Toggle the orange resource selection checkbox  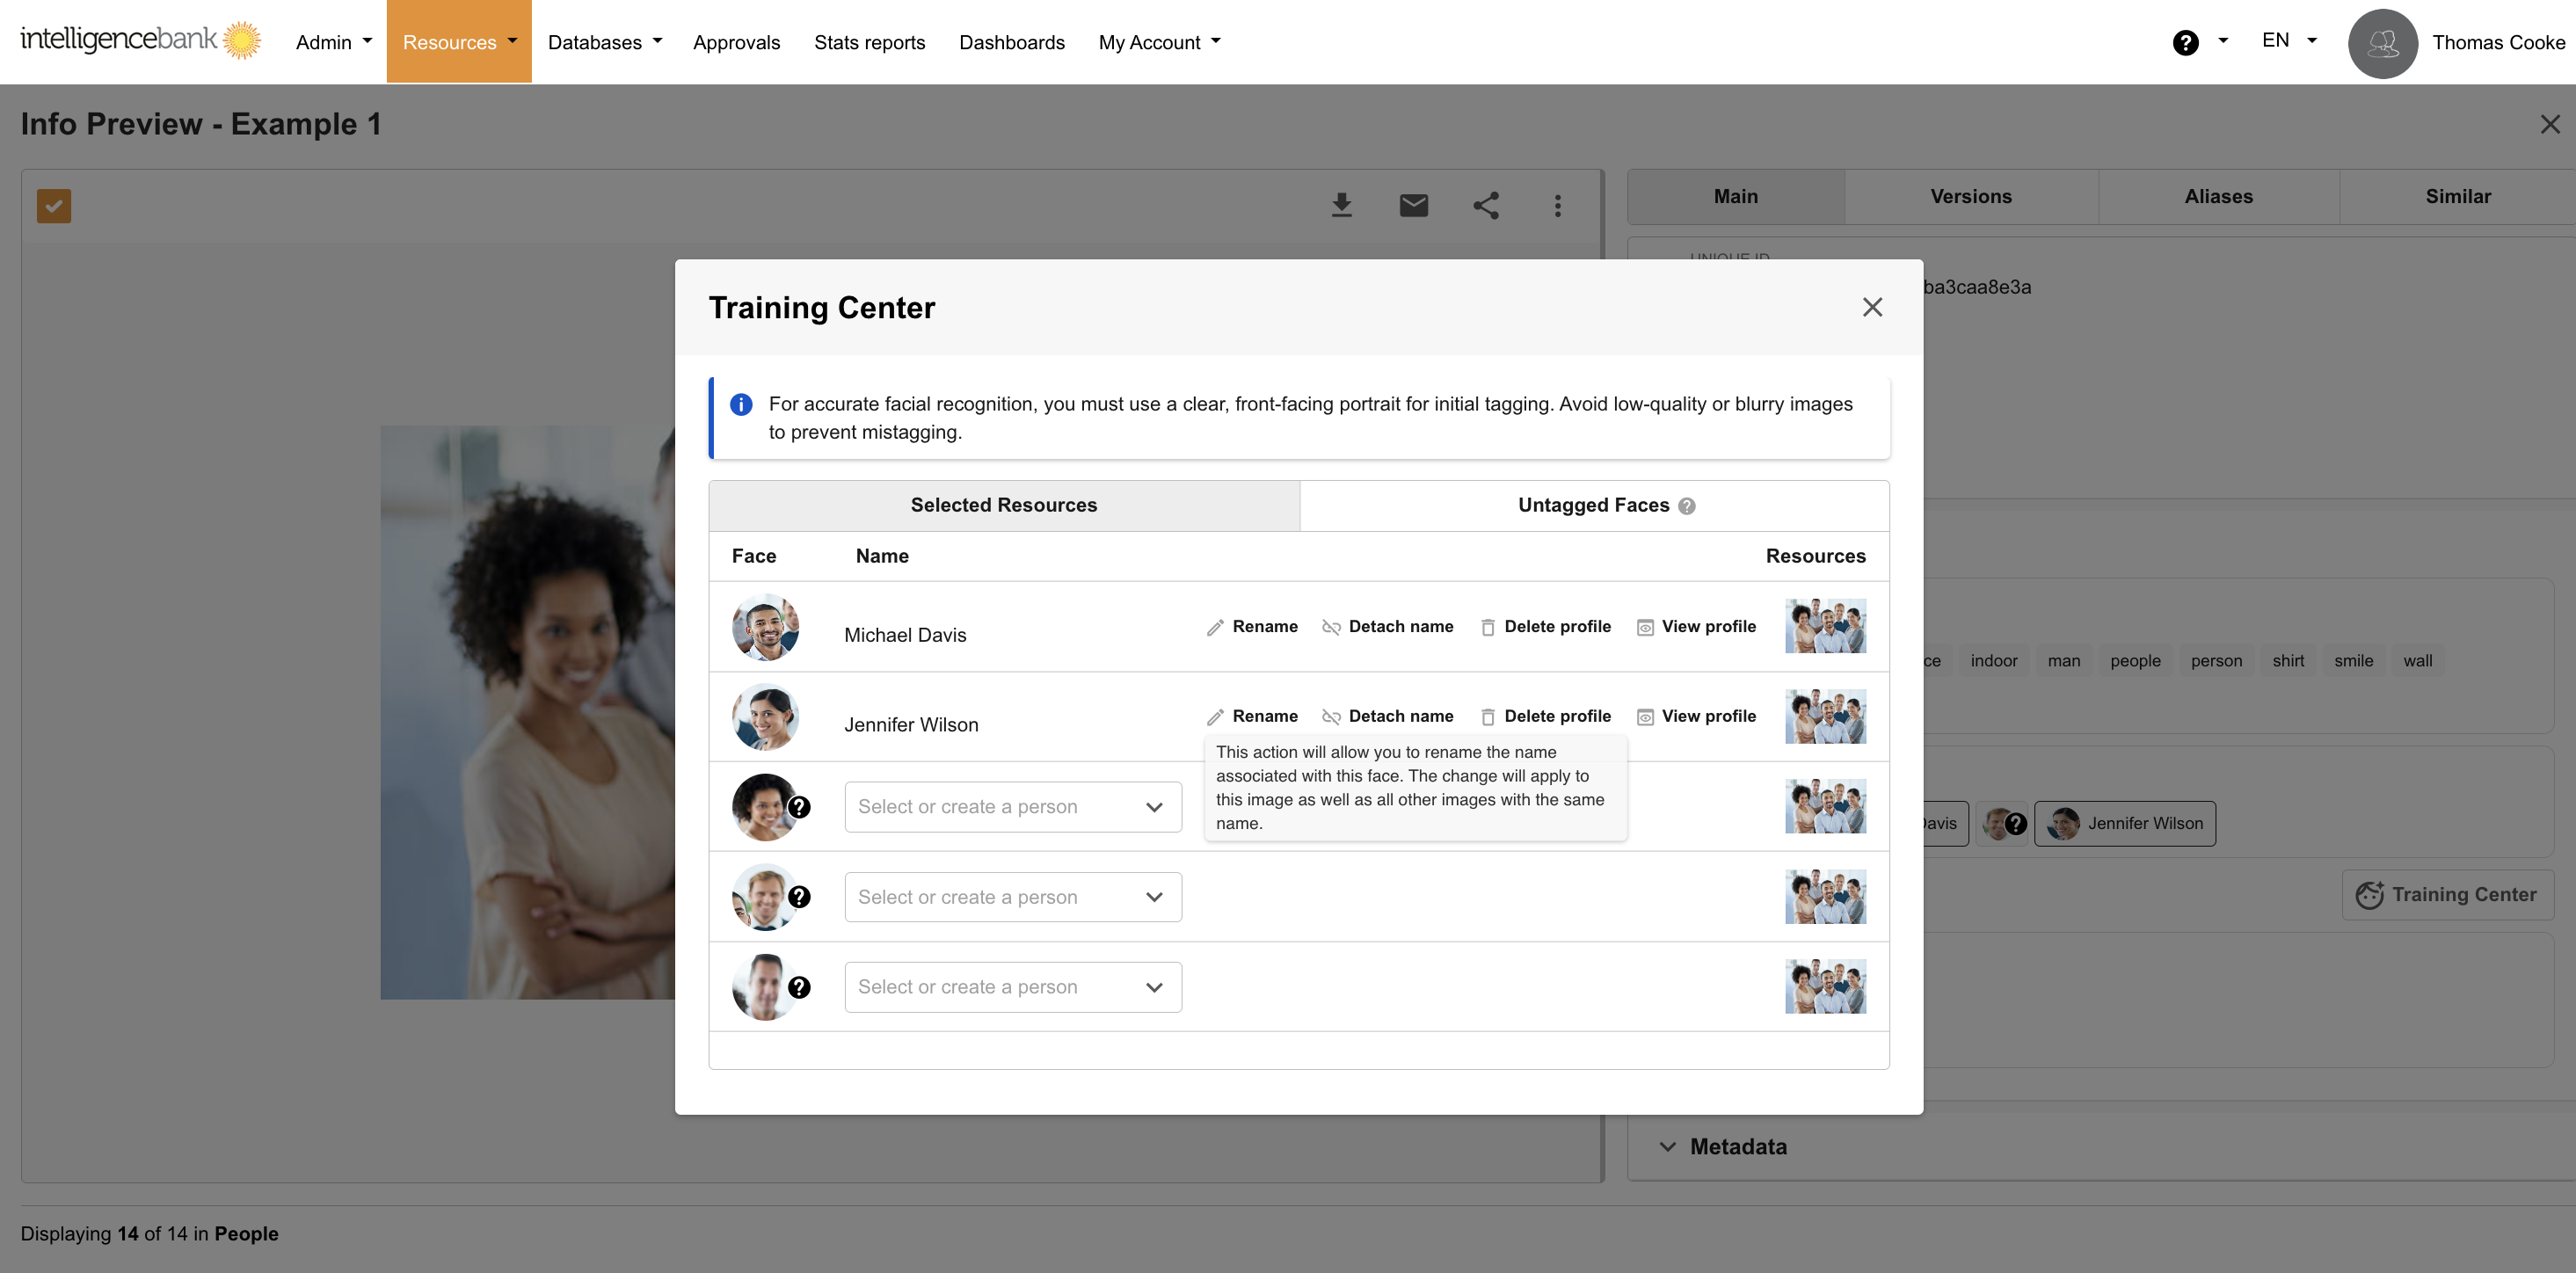coord(54,206)
